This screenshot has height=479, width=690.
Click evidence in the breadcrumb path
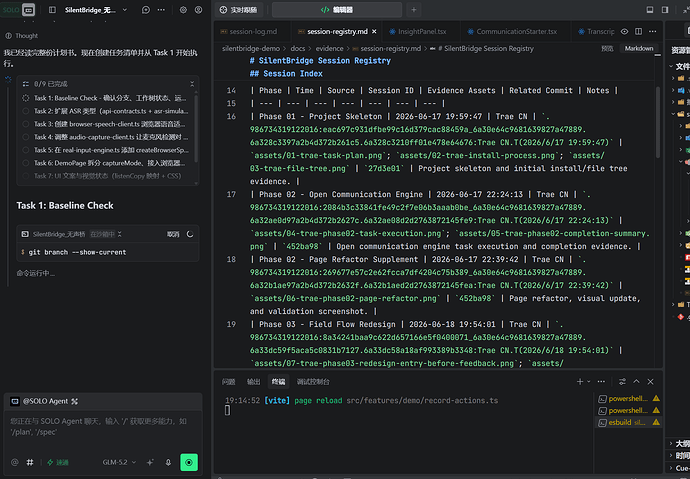coord(329,48)
